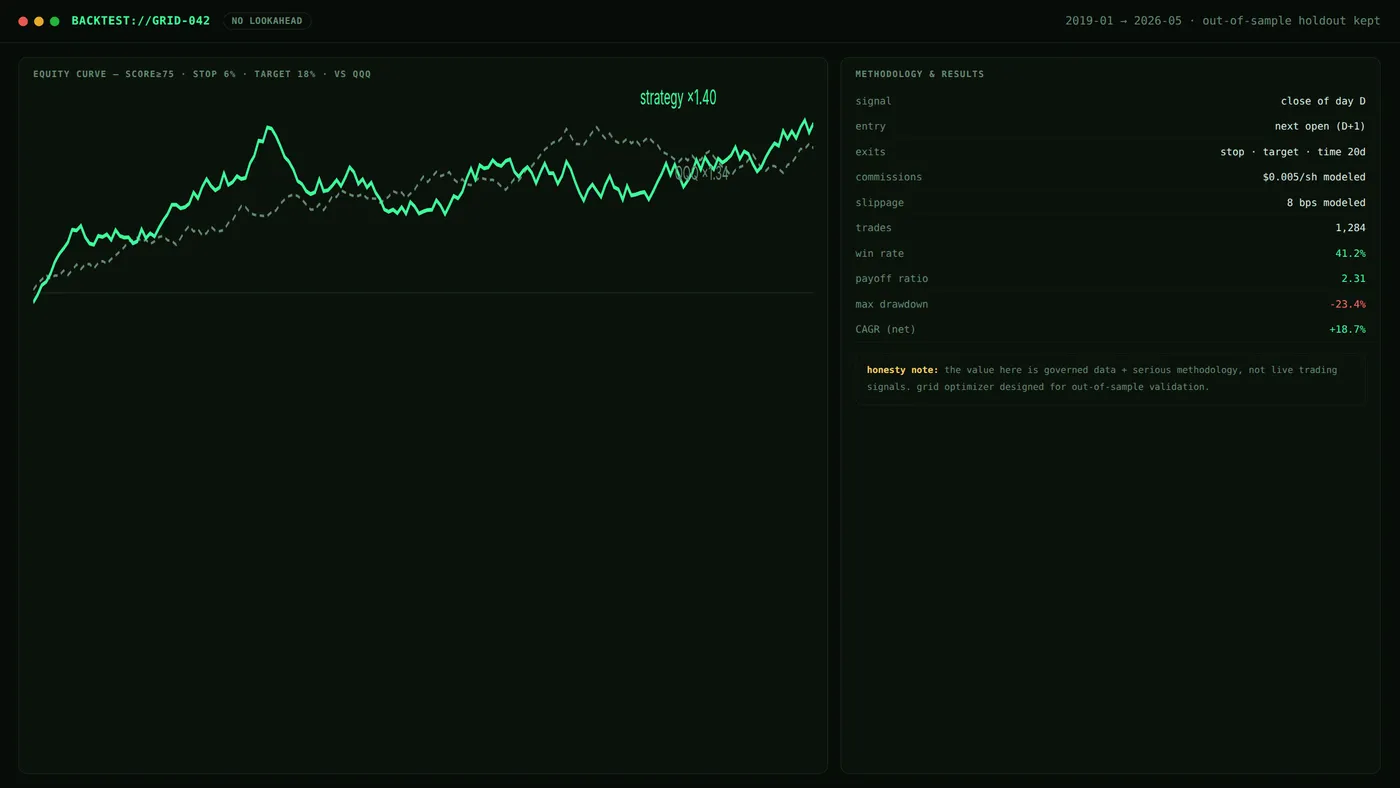Click the CAGR (net) row label
The image size is (1400, 788).
click(x=885, y=329)
